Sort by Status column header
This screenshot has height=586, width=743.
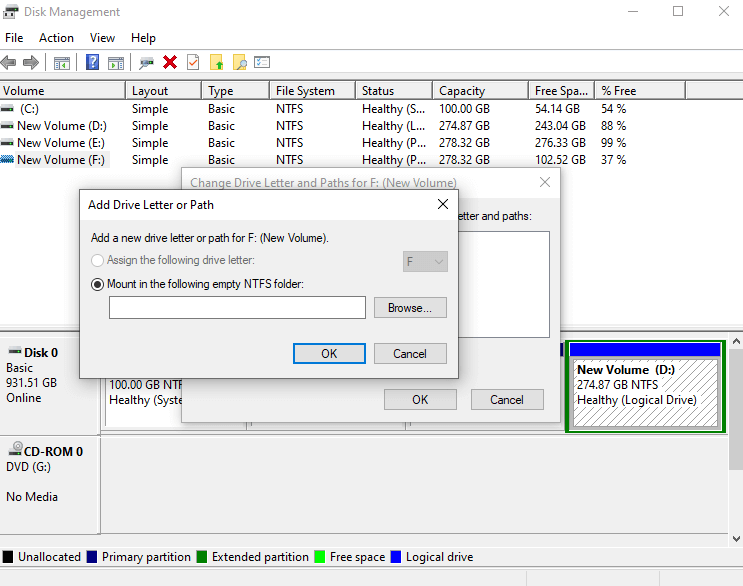coord(394,90)
